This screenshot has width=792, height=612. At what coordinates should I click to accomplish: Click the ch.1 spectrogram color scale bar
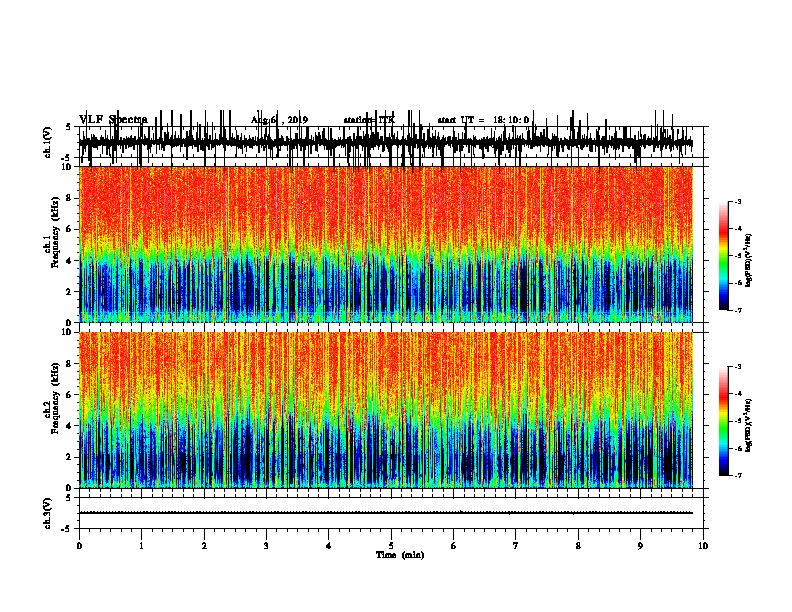click(724, 256)
